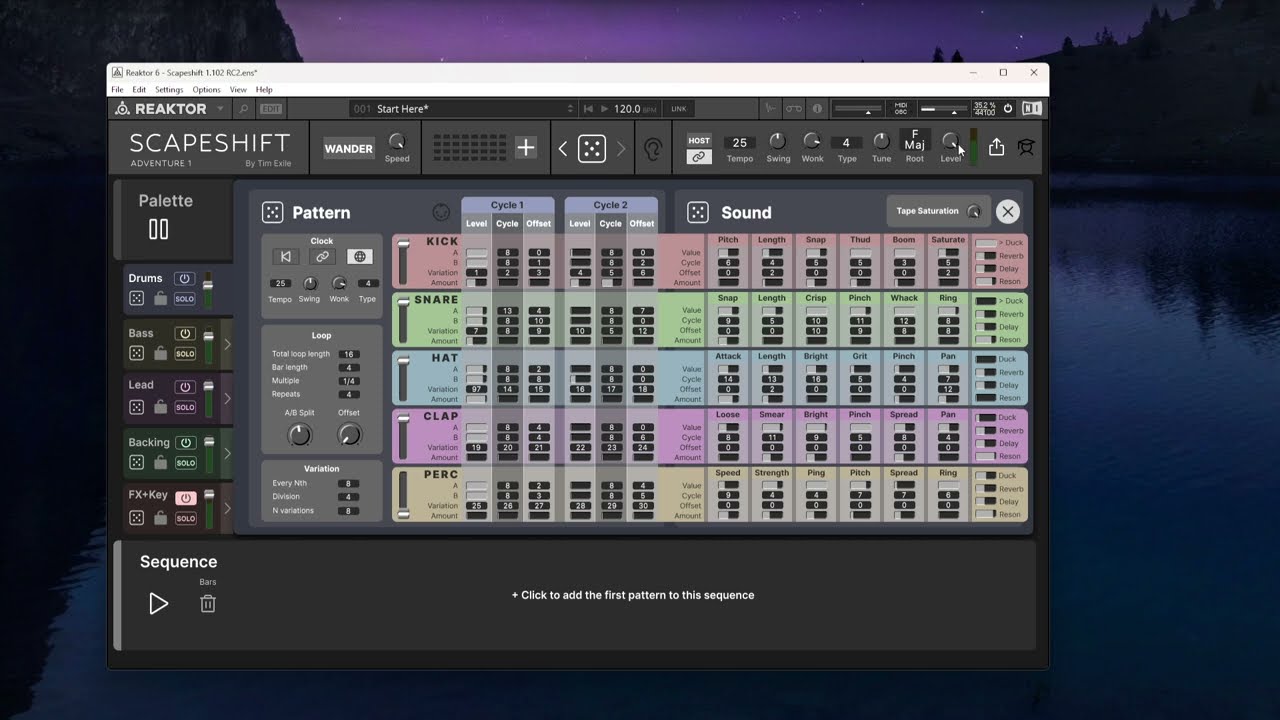The image size is (1280, 720).
Task: Play the sequence
Action: click(x=158, y=603)
